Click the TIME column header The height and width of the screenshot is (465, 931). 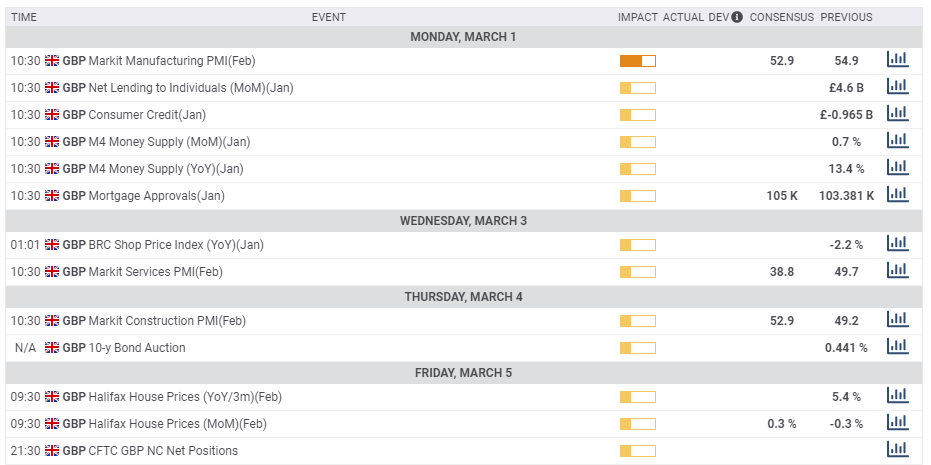coord(24,17)
